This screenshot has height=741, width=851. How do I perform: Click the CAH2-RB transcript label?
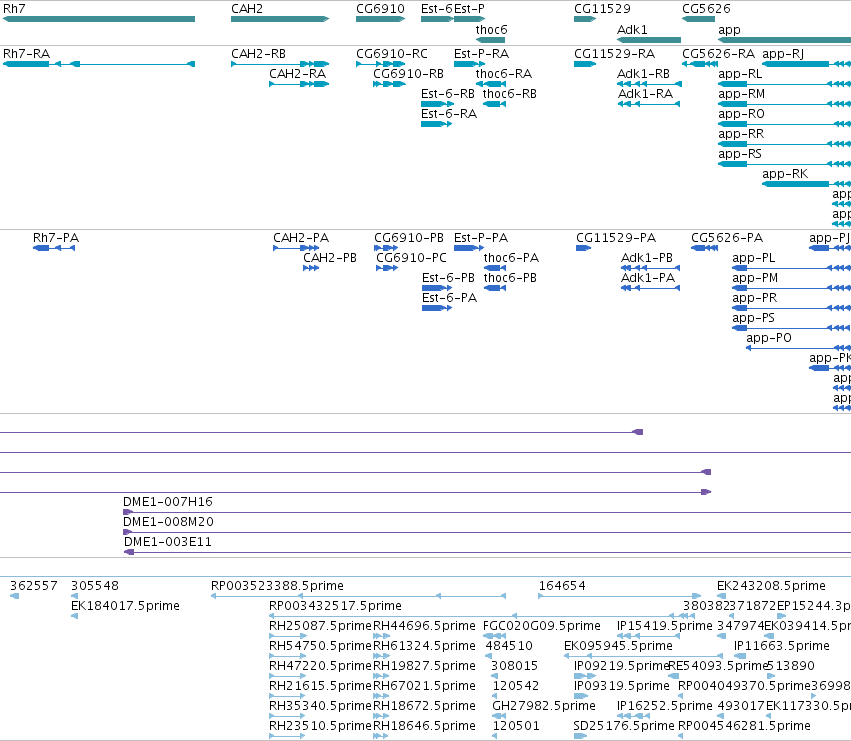pos(258,54)
